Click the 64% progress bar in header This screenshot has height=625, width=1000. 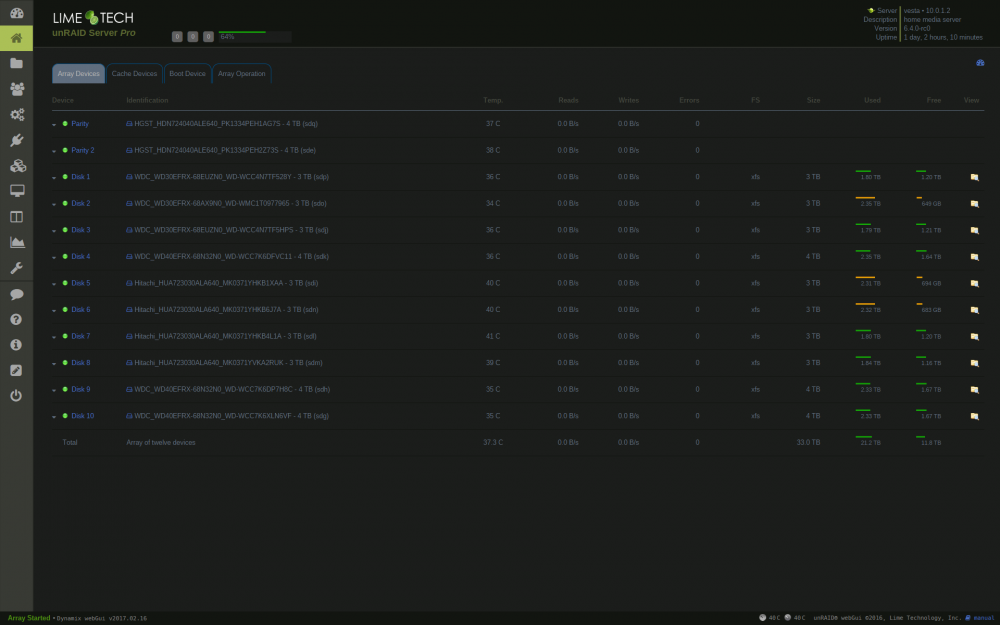(x=254, y=36)
